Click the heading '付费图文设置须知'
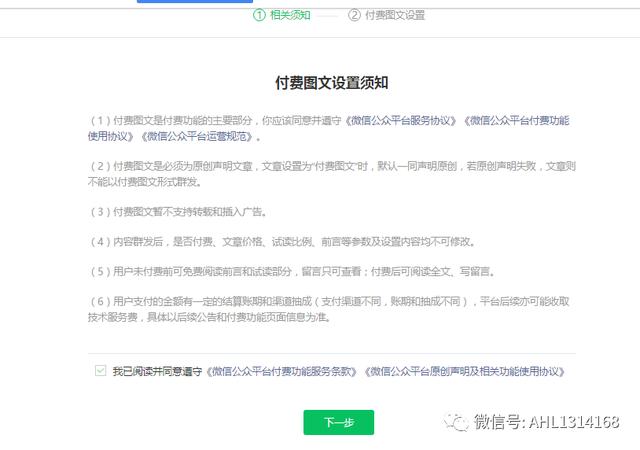This screenshot has width=640, height=450. pyautogui.click(x=331, y=83)
